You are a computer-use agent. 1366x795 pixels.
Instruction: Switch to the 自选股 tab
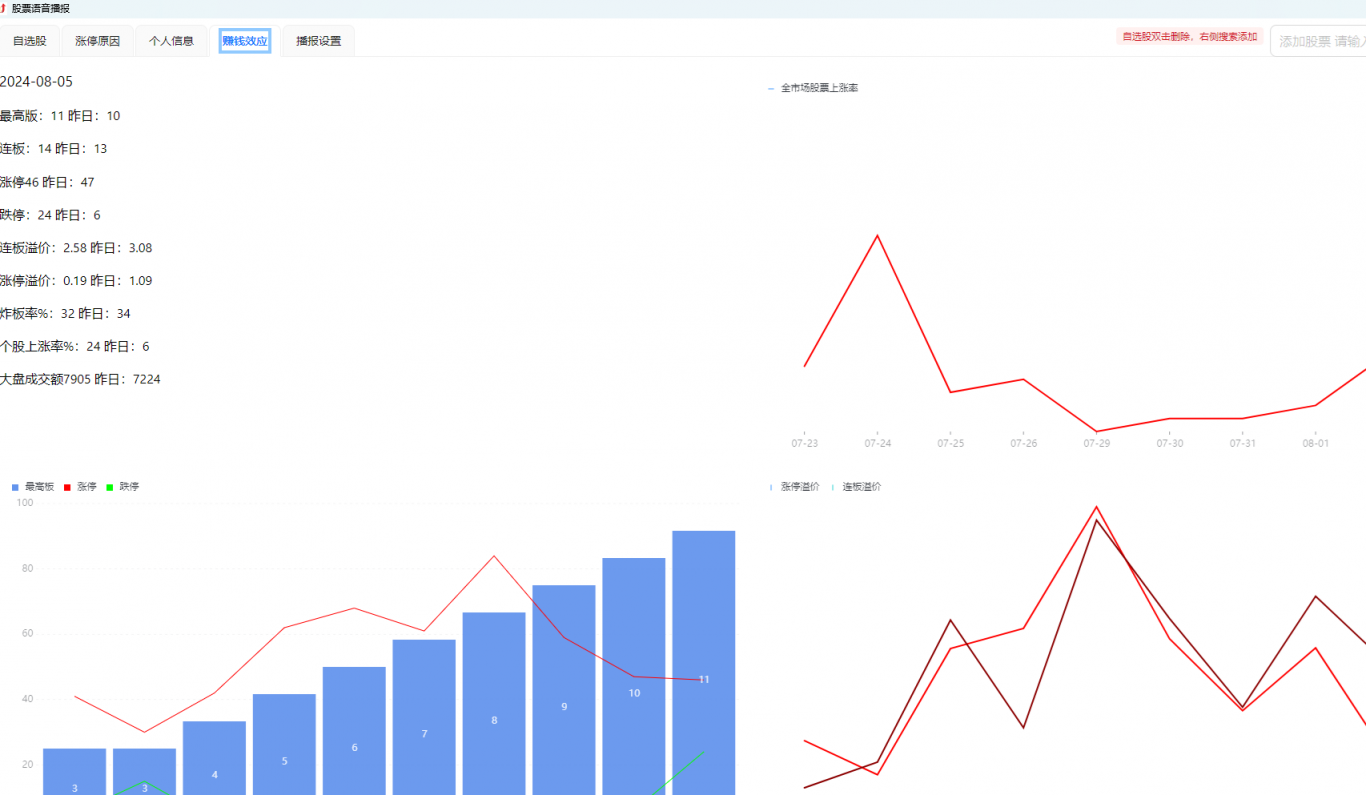tap(30, 41)
